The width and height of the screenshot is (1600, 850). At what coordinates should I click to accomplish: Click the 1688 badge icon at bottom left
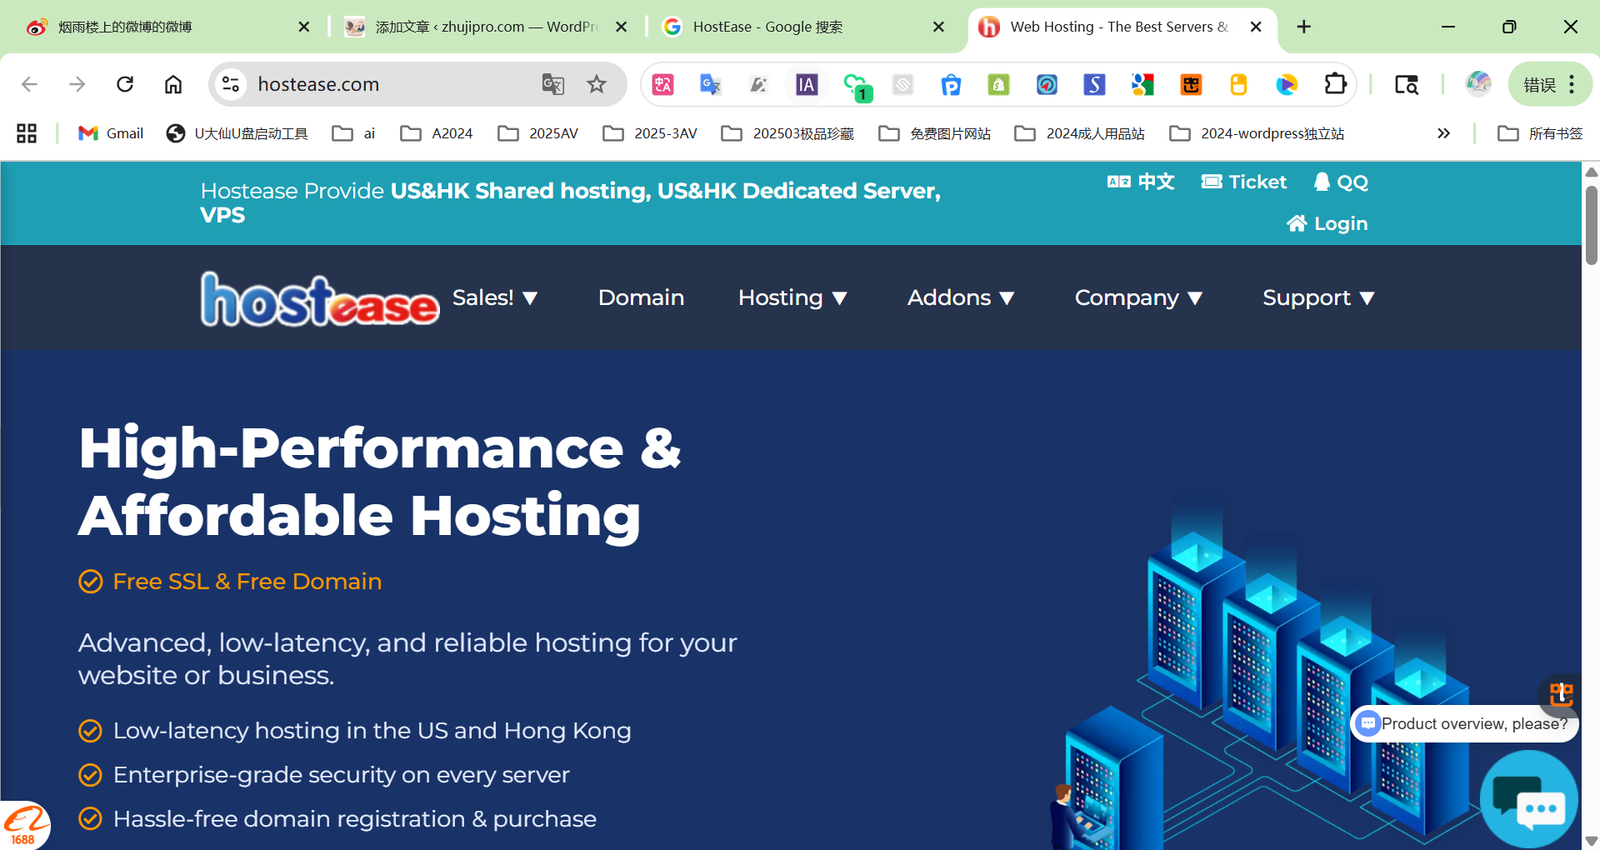tap(24, 826)
